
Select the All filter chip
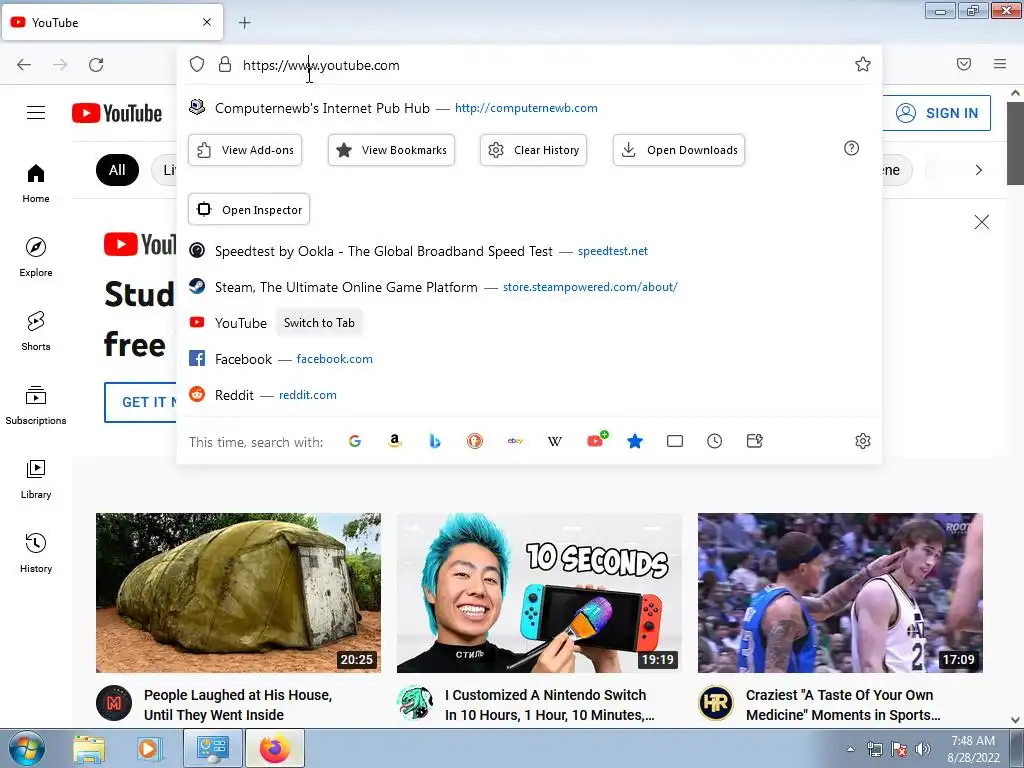(117, 170)
